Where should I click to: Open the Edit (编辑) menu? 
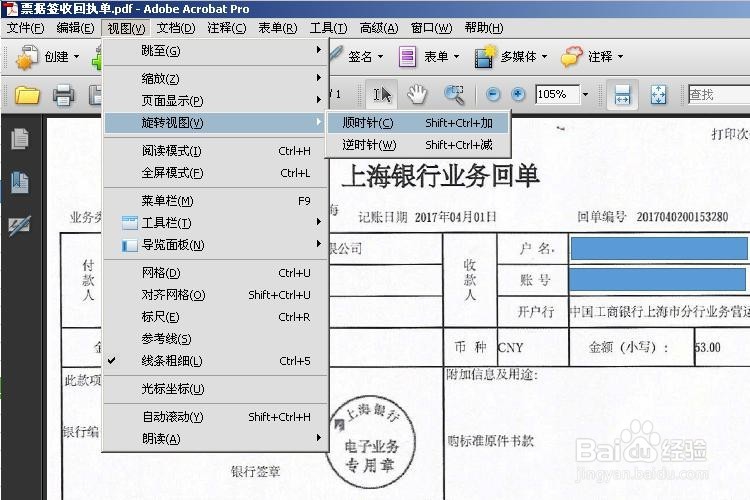click(75, 28)
